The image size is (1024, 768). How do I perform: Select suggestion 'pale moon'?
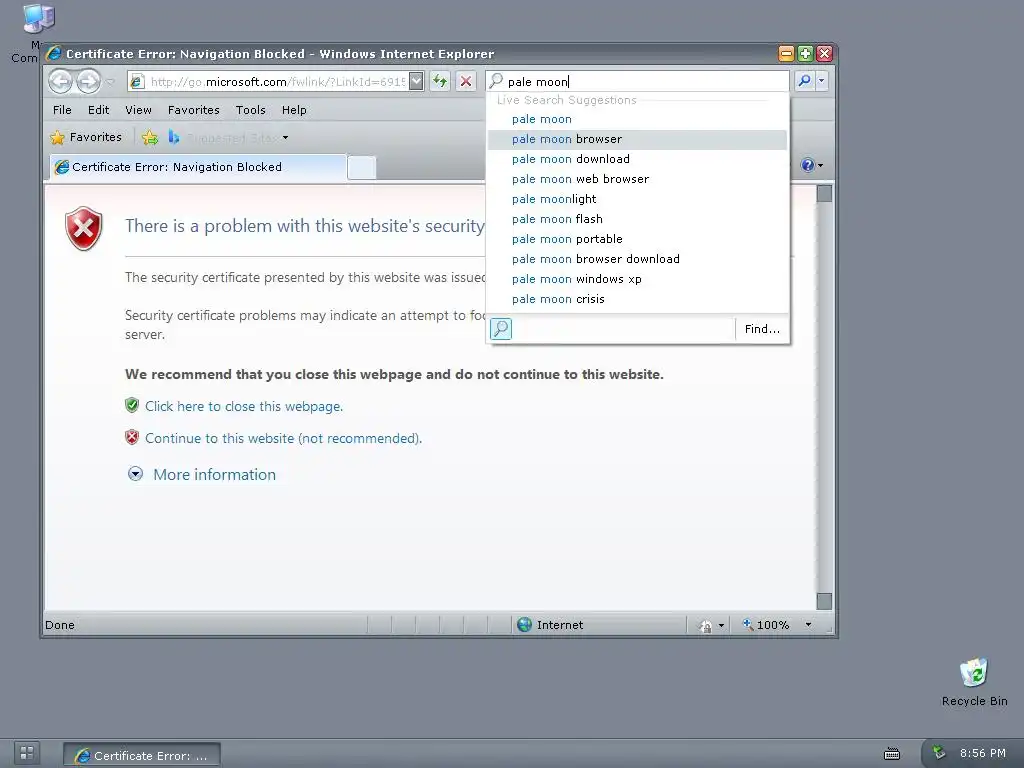click(637, 119)
